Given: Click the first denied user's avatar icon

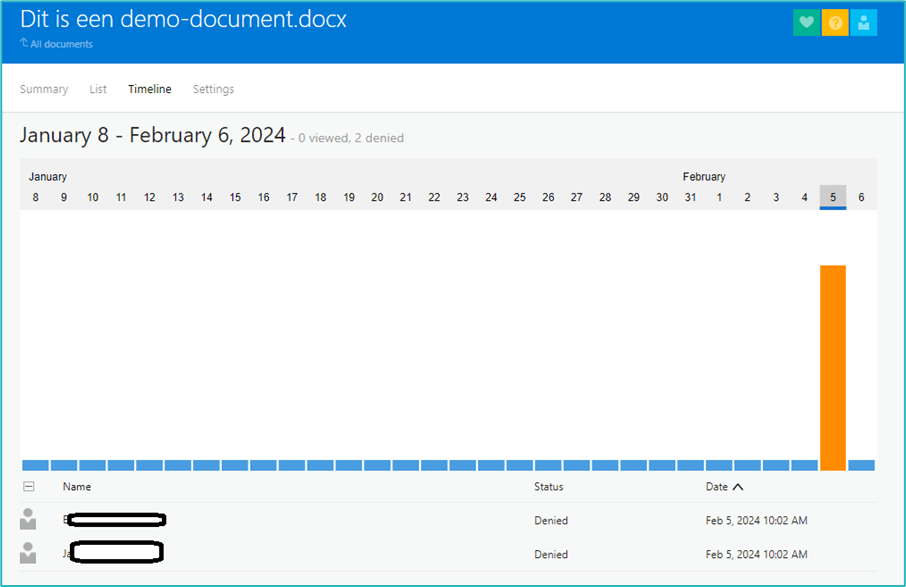Looking at the screenshot, I should pyautogui.click(x=28, y=519).
